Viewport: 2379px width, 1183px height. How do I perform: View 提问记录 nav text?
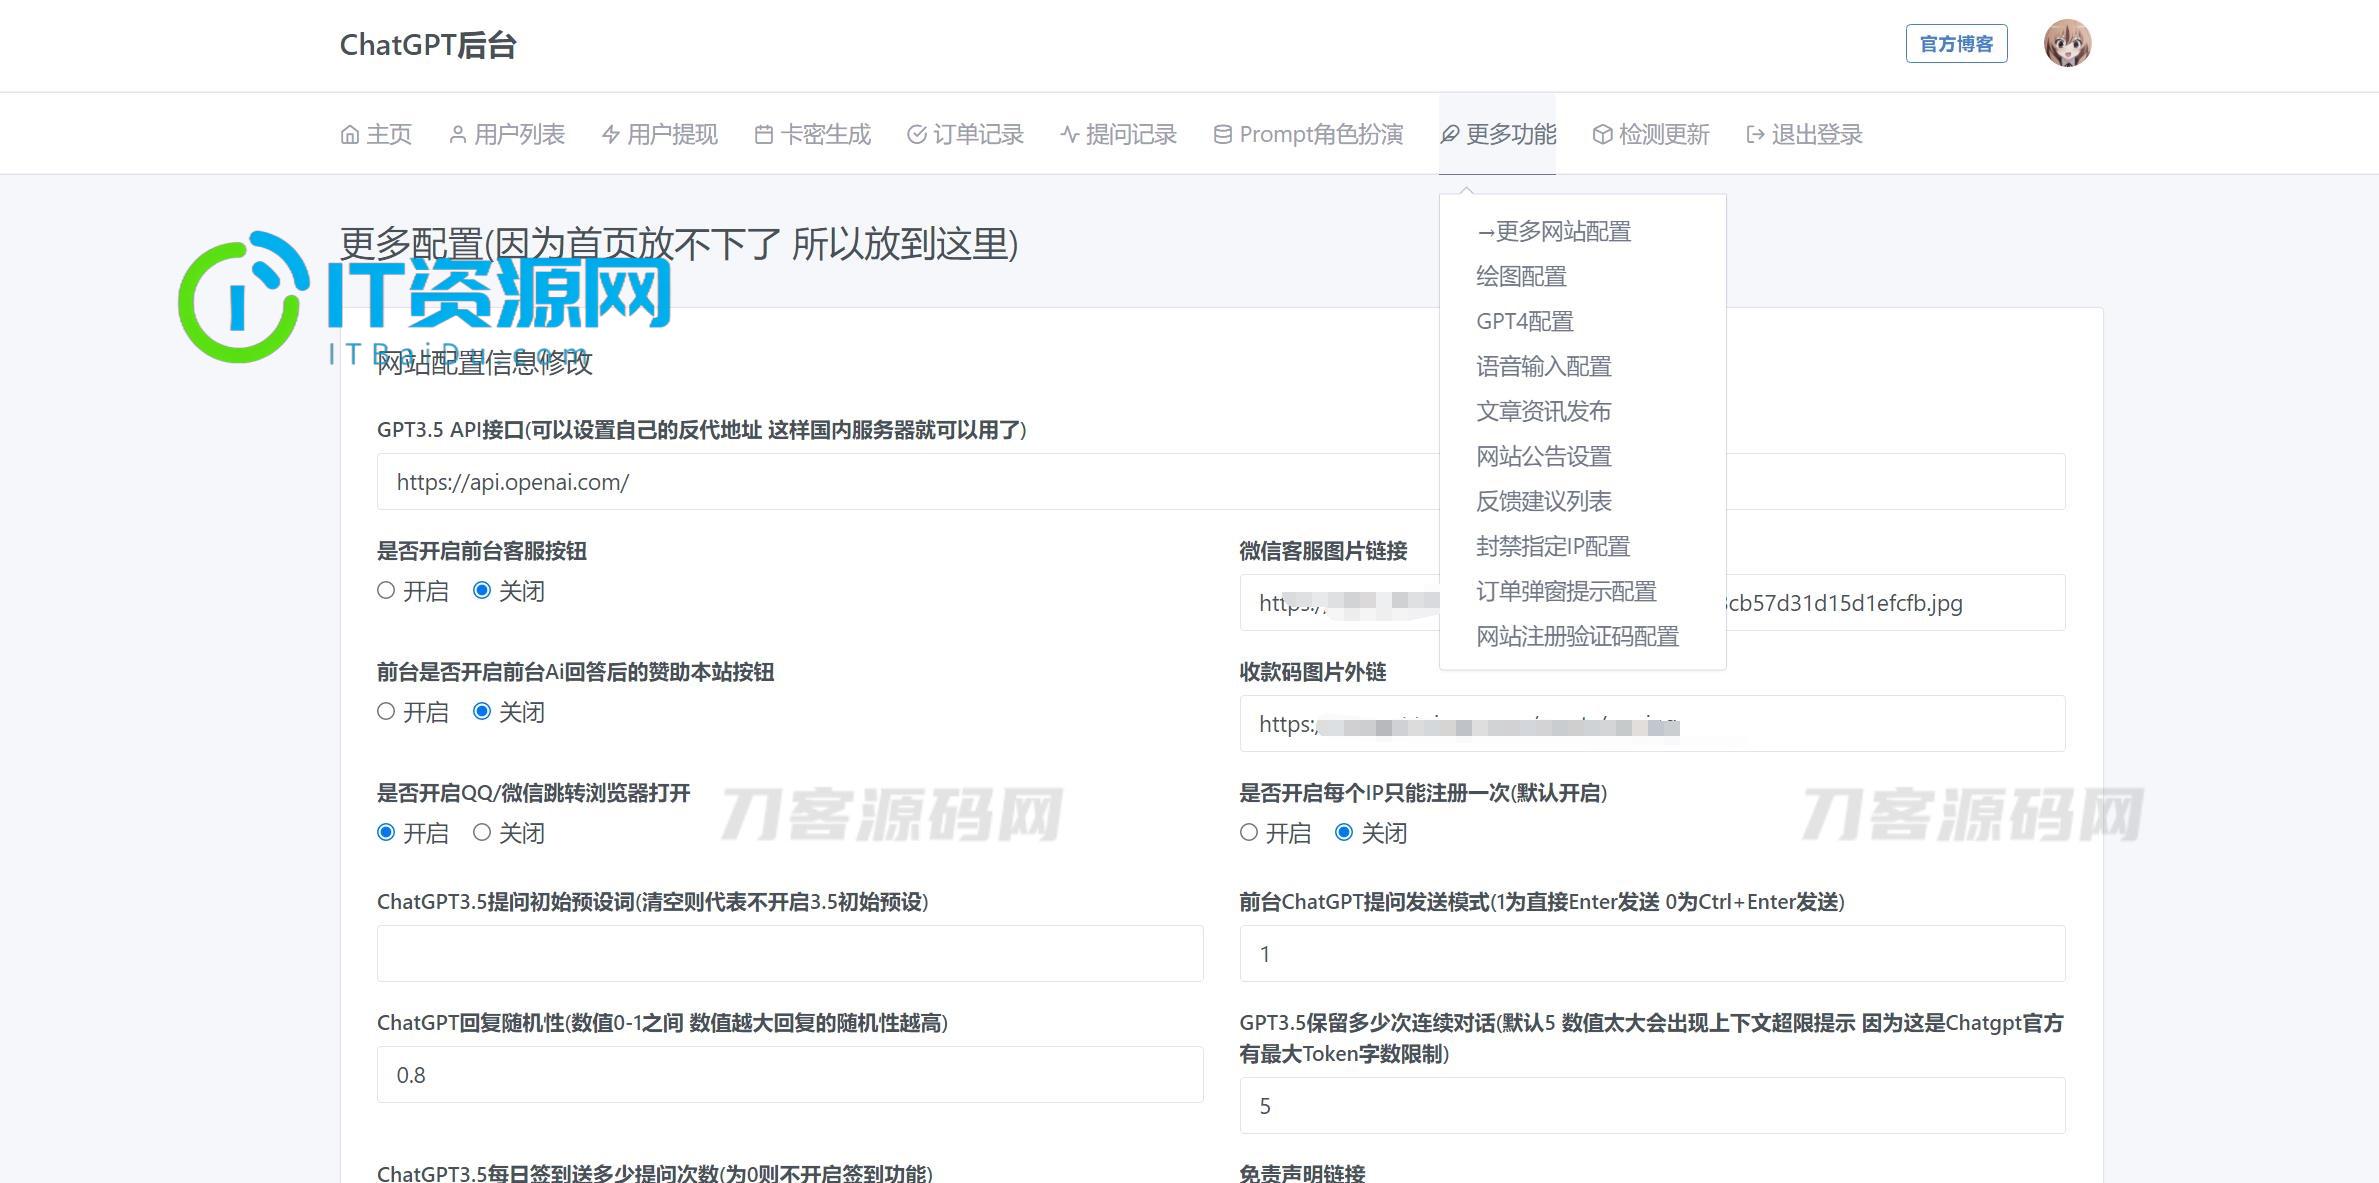[1132, 134]
